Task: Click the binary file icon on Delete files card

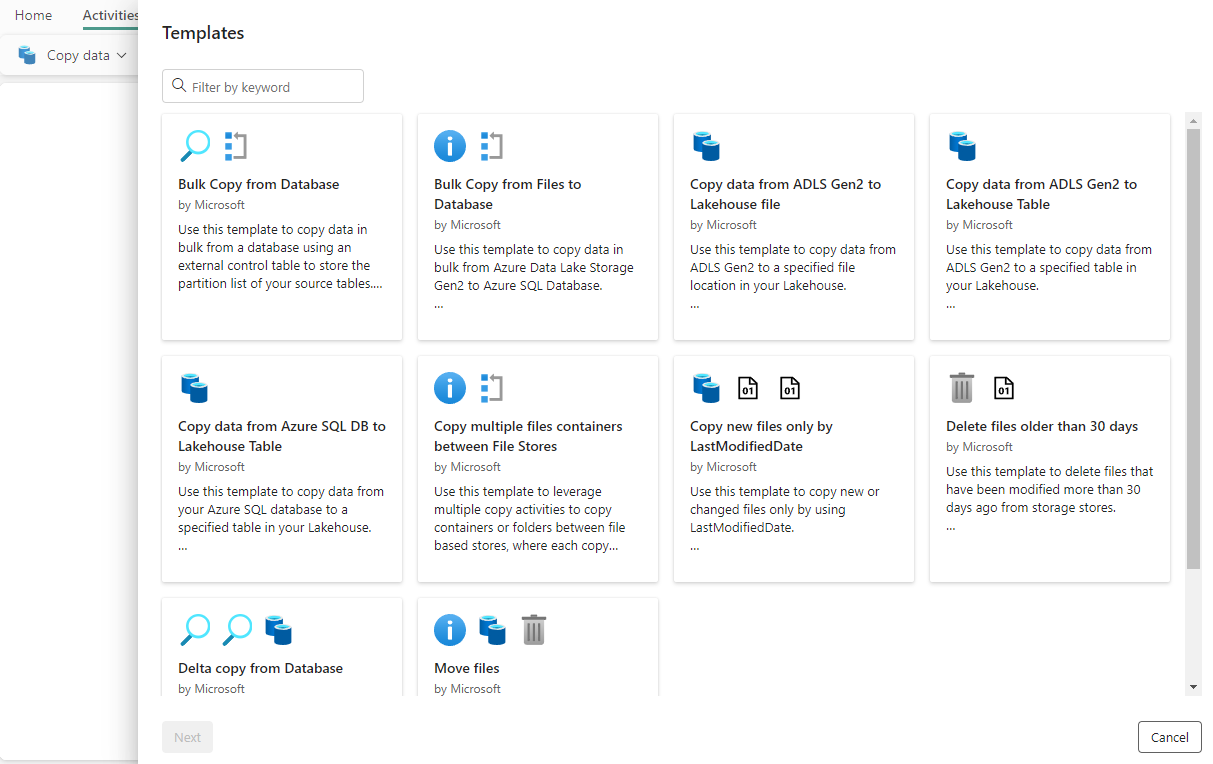Action: 1004,388
